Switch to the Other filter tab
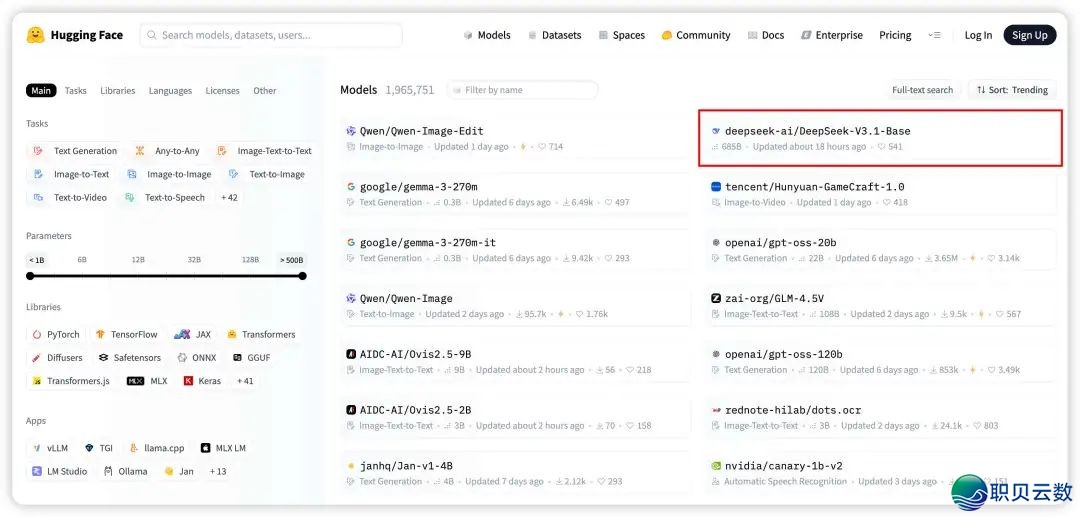 pos(264,91)
